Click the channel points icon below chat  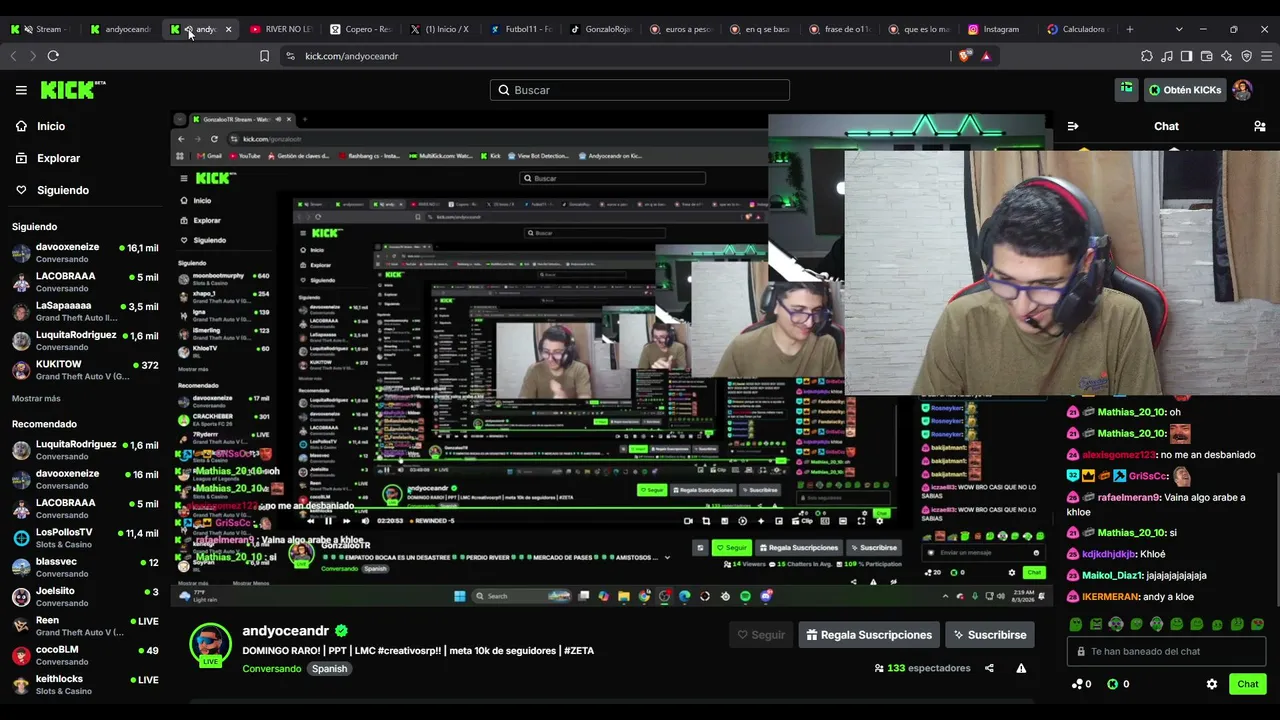coord(1077,684)
